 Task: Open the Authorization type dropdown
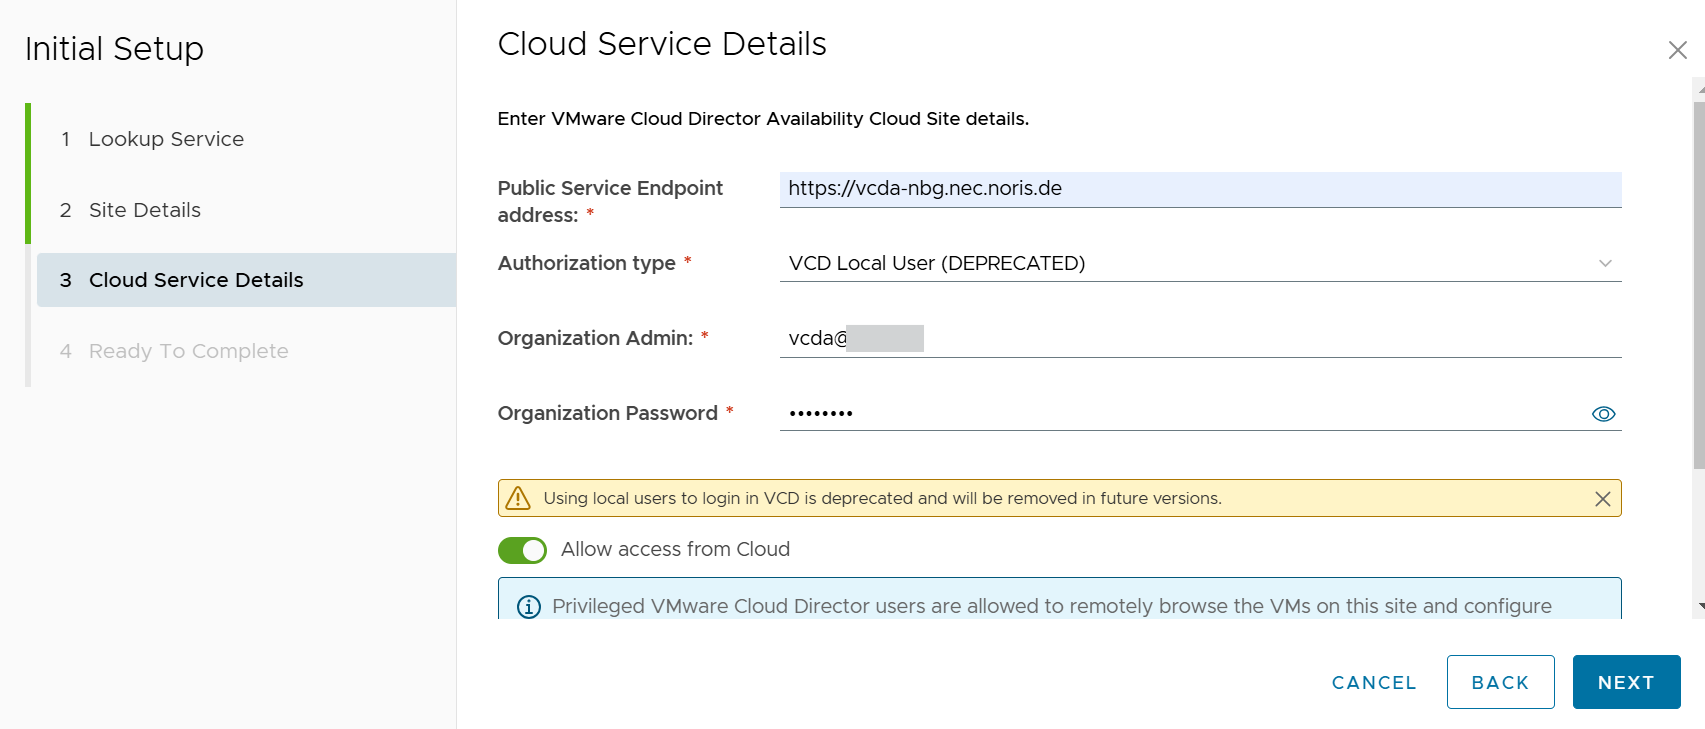1200,263
